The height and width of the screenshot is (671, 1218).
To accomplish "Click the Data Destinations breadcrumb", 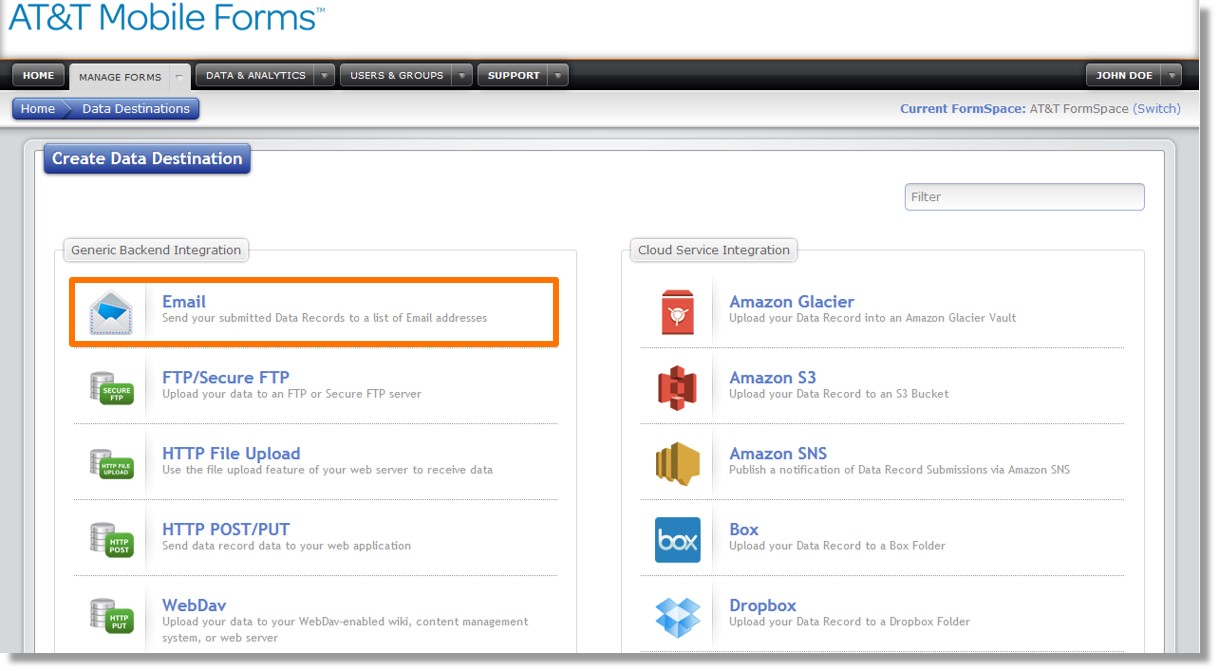I will click(136, 109).
